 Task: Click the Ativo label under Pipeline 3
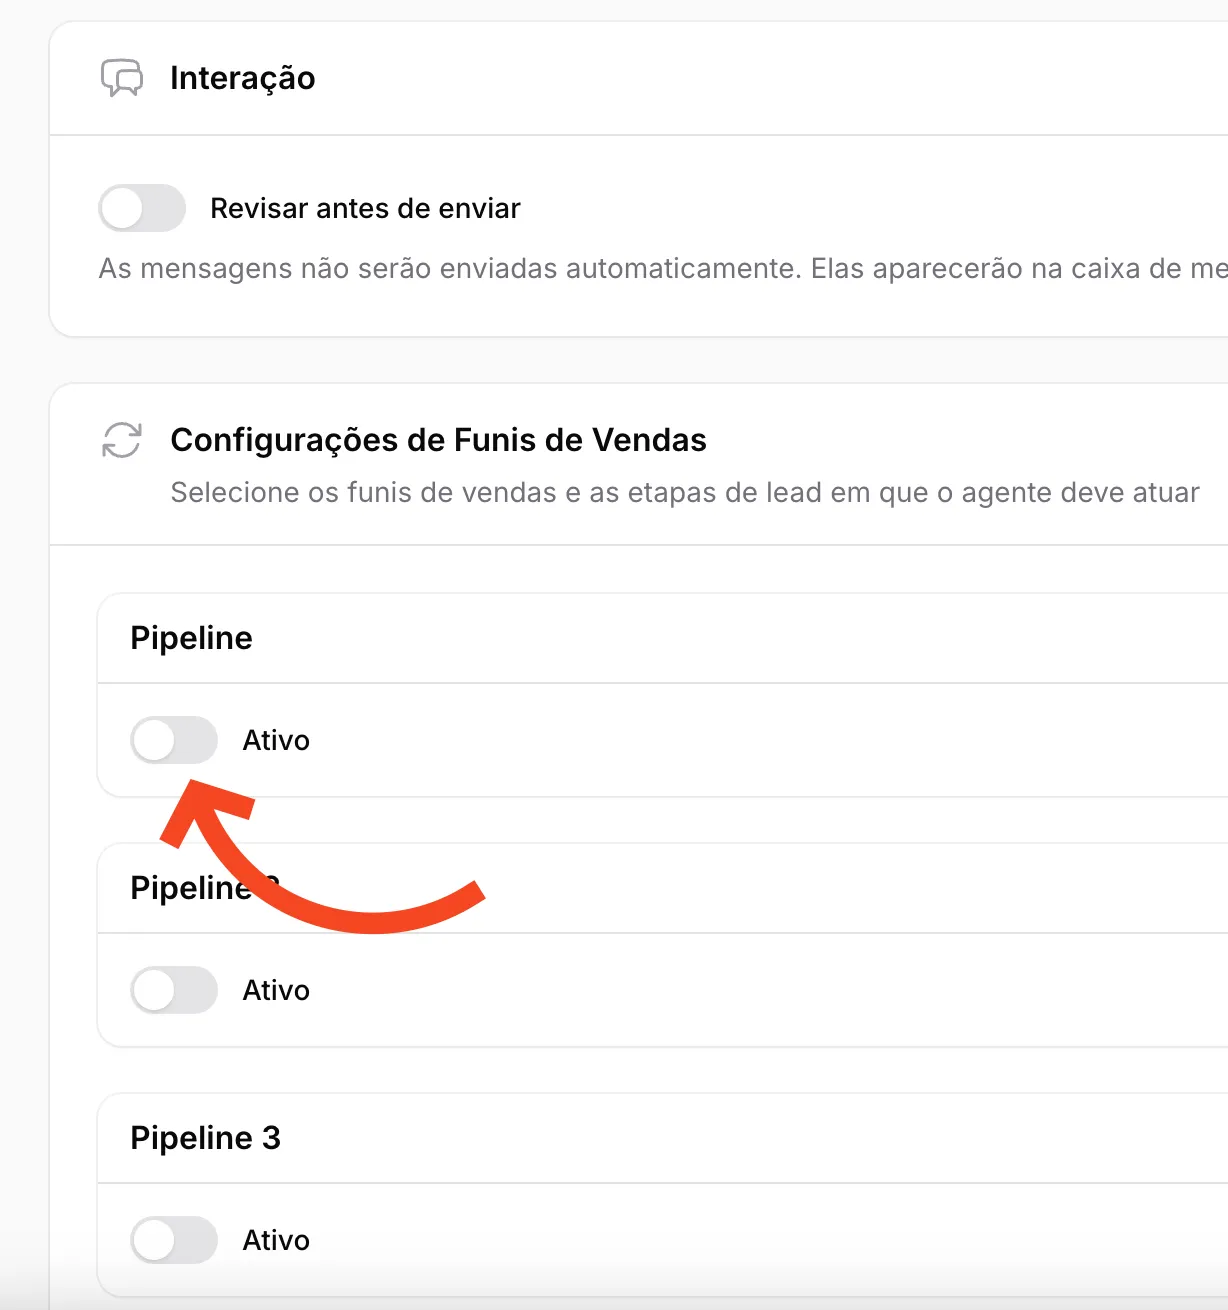[276, 1241]
